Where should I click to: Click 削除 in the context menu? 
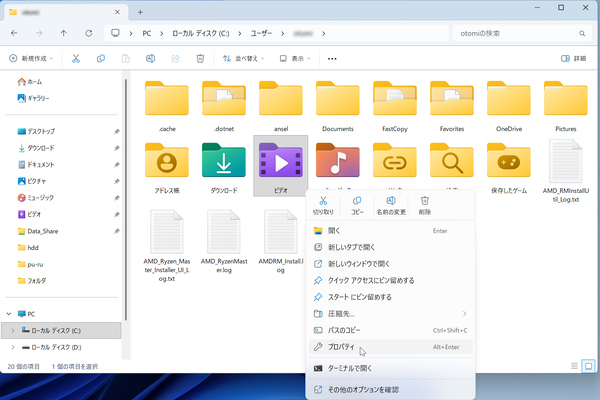425,206
